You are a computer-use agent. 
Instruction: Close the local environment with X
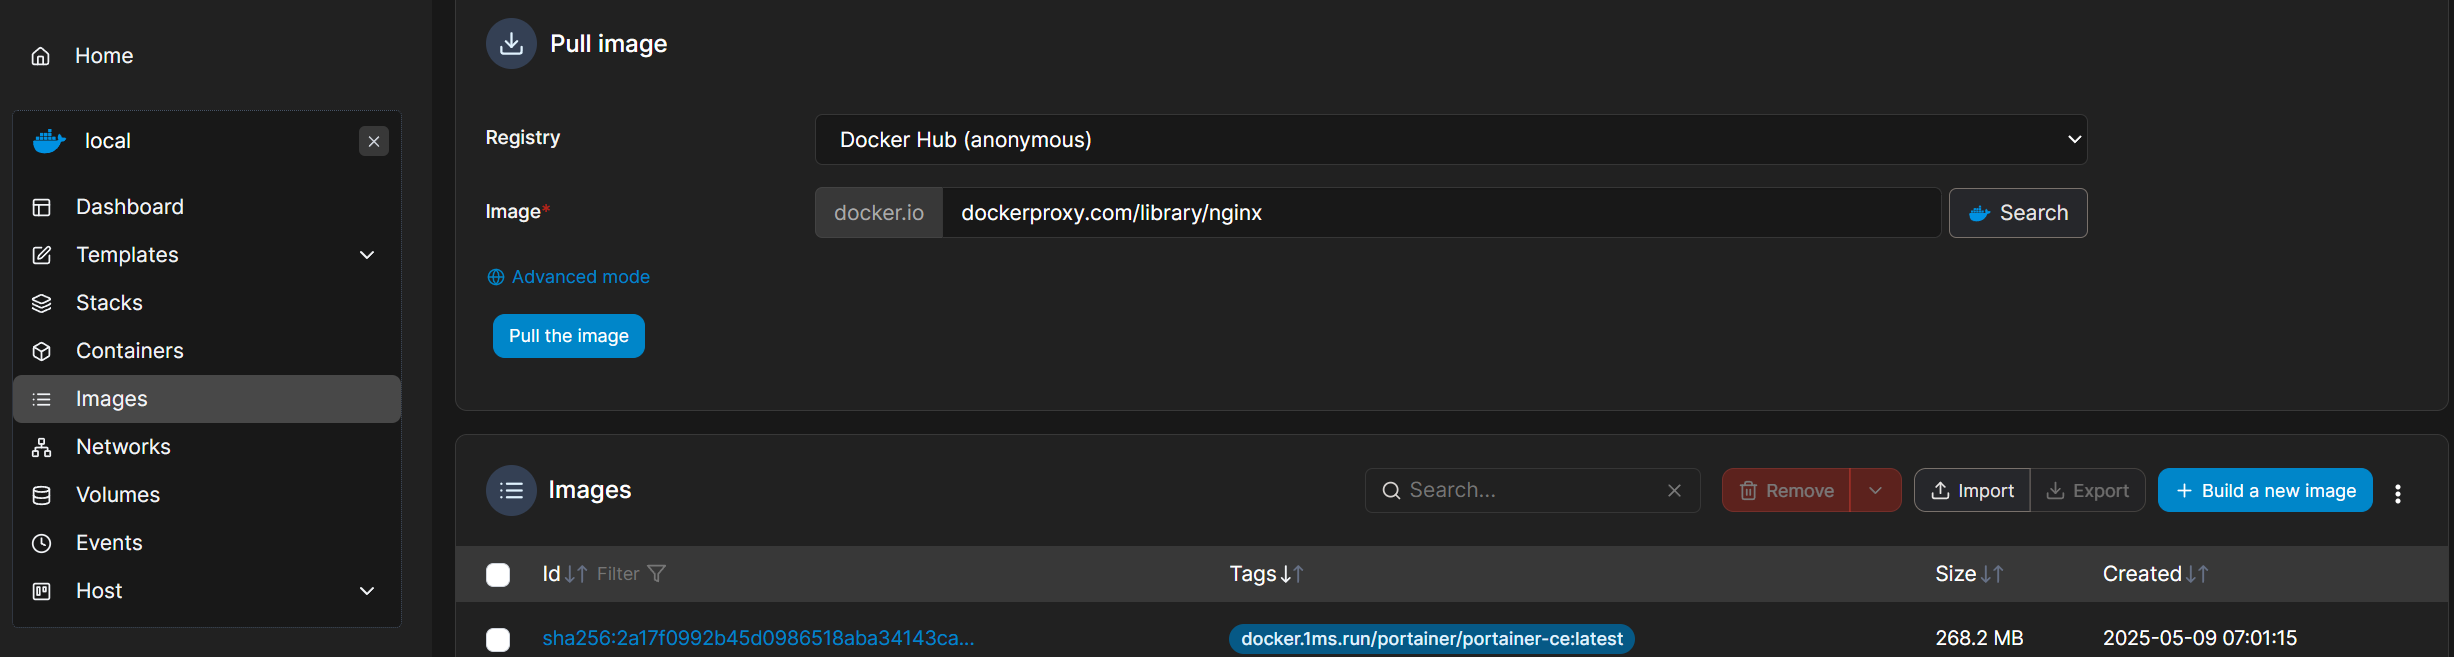[374, 141]
